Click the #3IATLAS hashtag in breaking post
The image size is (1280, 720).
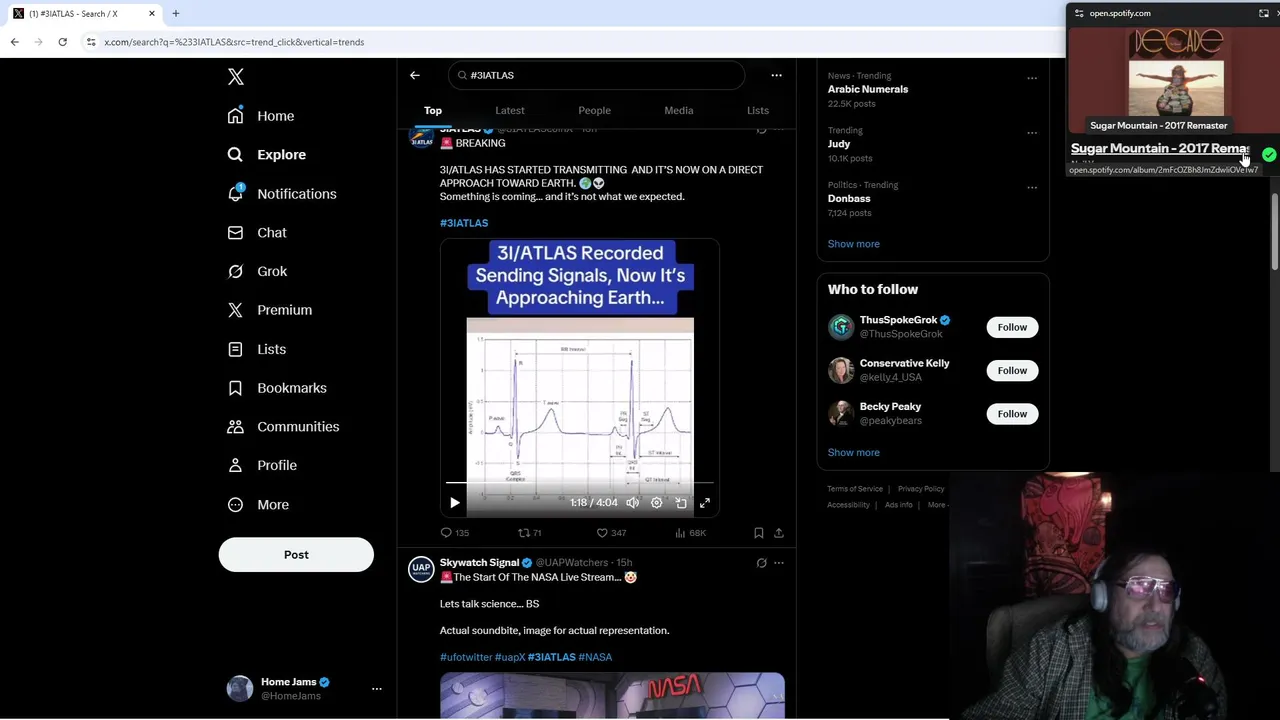pos(464,223)
